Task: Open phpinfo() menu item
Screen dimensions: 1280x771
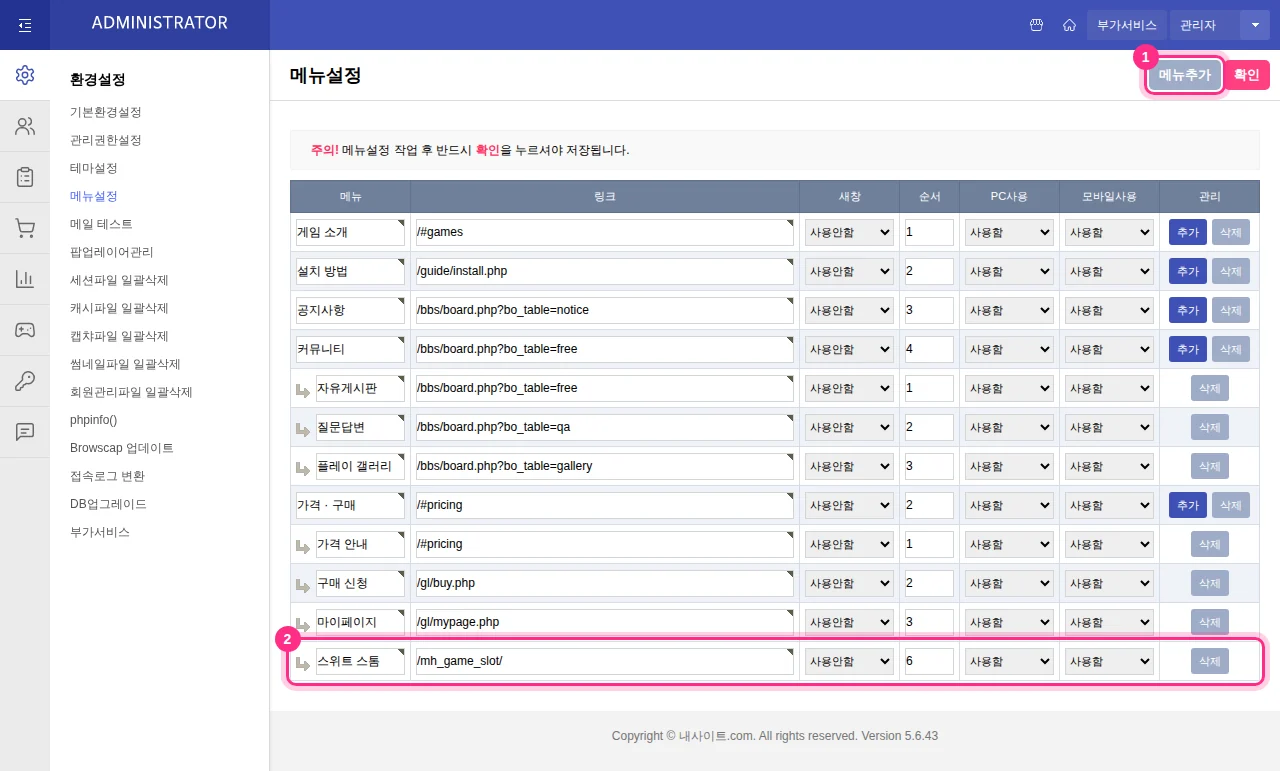Action: tap(94, 420)
